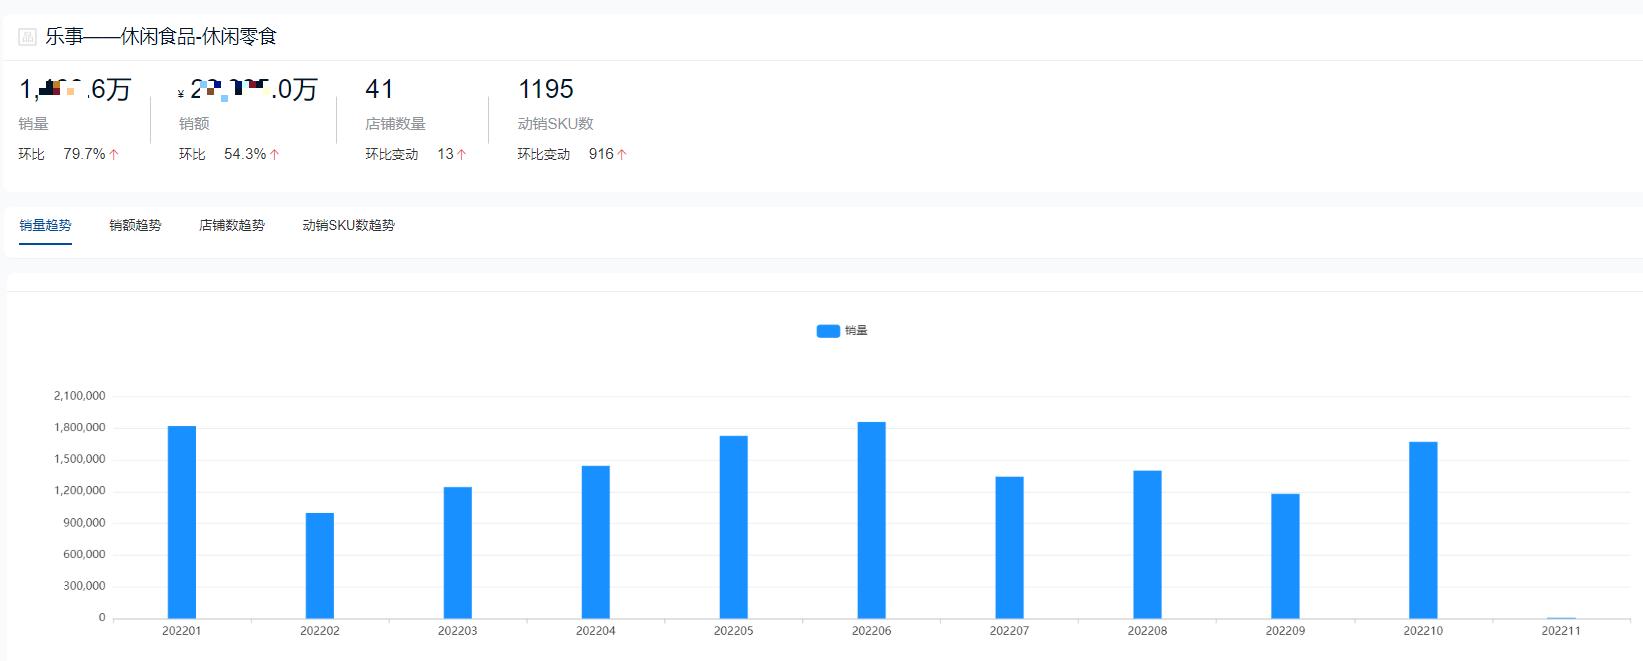Click the 动销SKU数 value 1195

(546, 90)
